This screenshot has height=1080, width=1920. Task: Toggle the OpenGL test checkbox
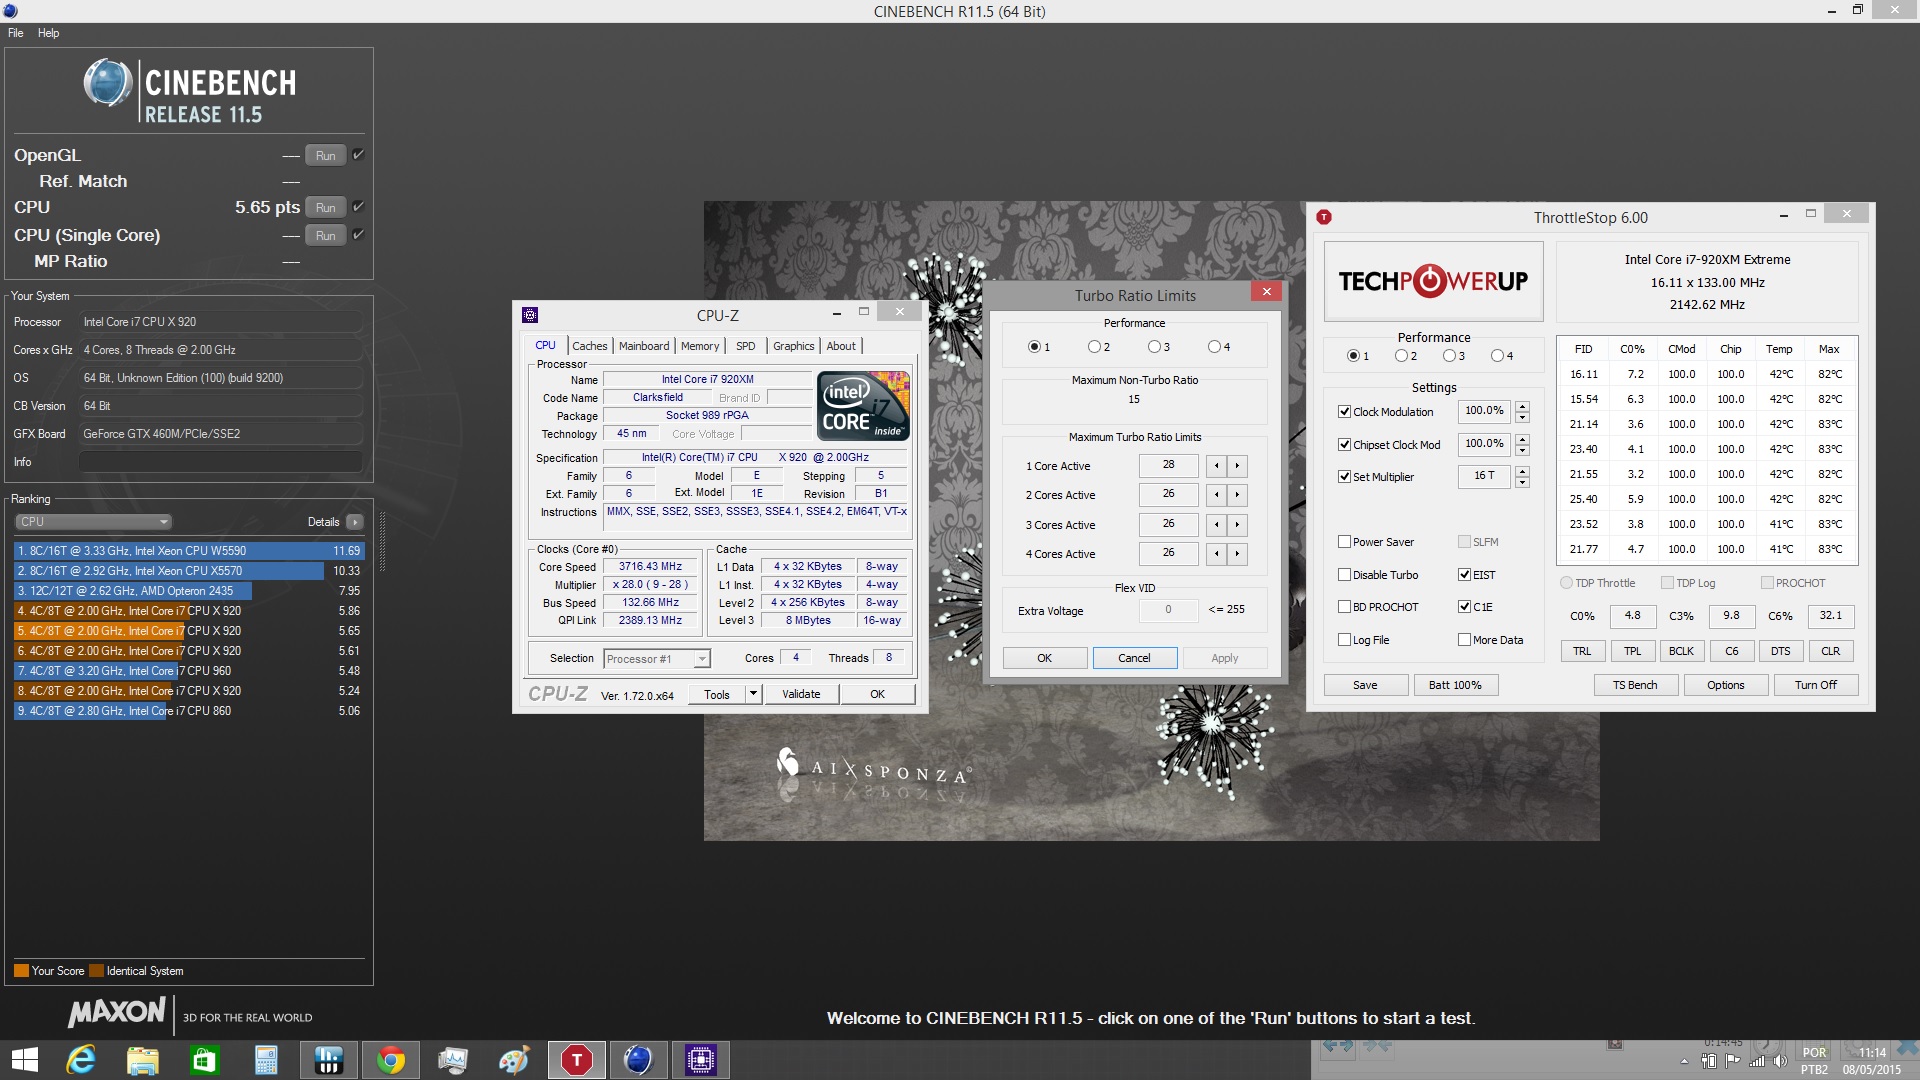pyautogui.click(x=358, y=155)
